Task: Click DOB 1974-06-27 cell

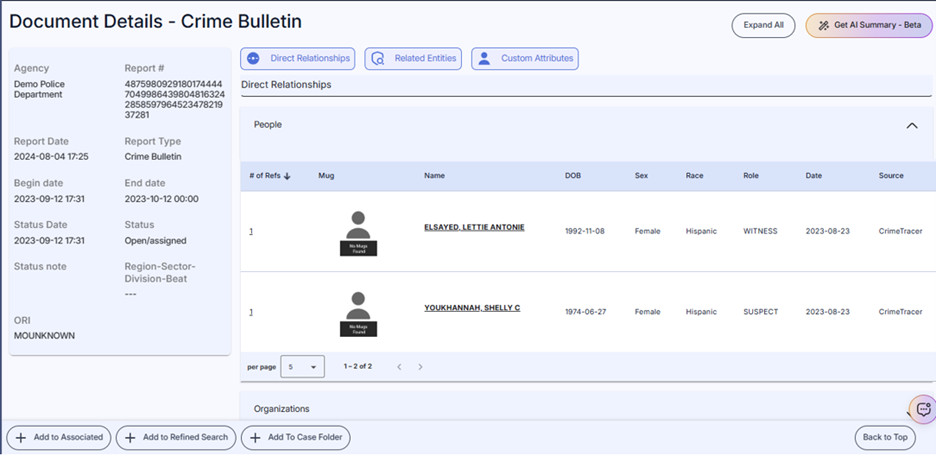Action: pos(584,312)
